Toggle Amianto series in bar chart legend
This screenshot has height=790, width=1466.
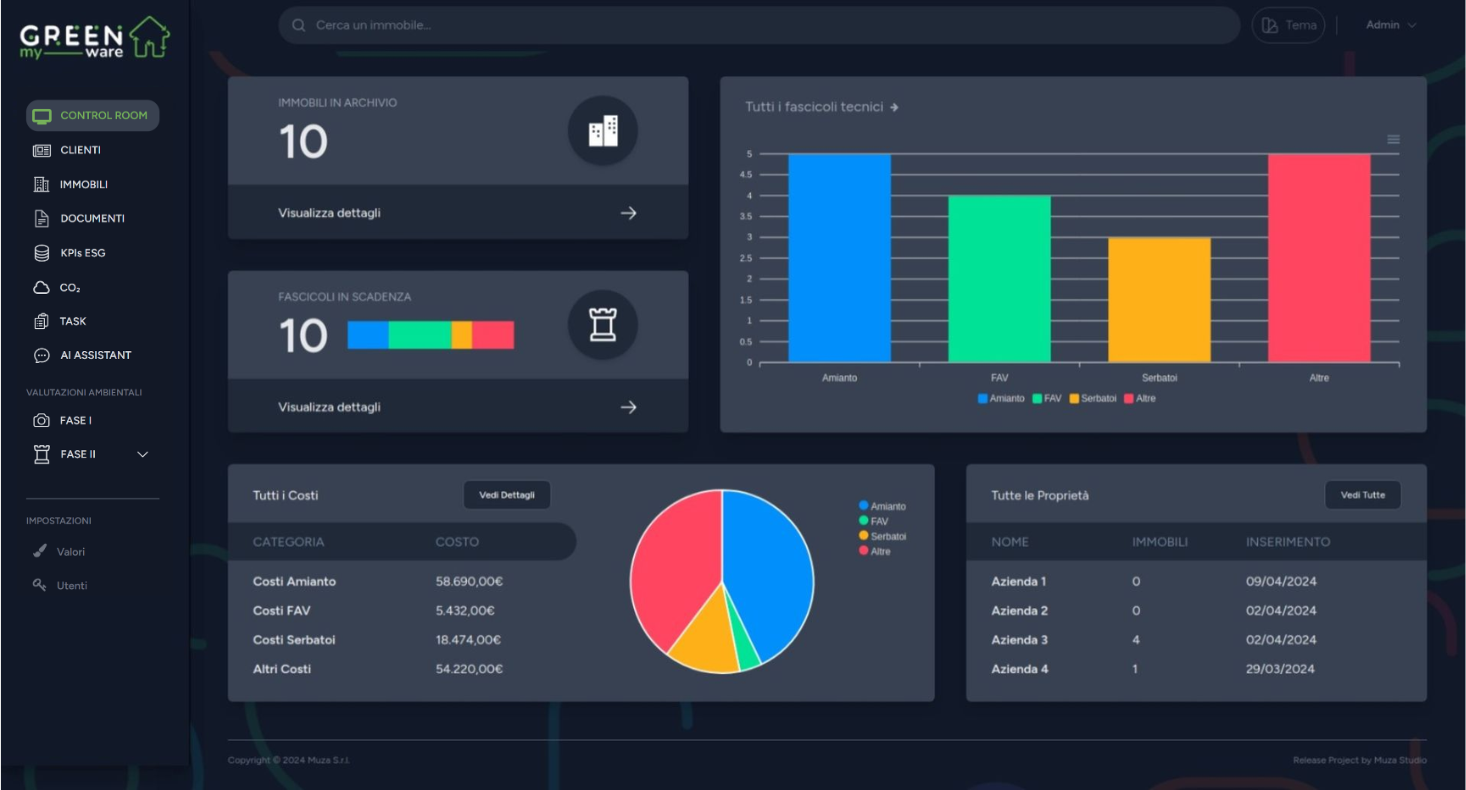pyautogui.click(x=1001, y=398)
